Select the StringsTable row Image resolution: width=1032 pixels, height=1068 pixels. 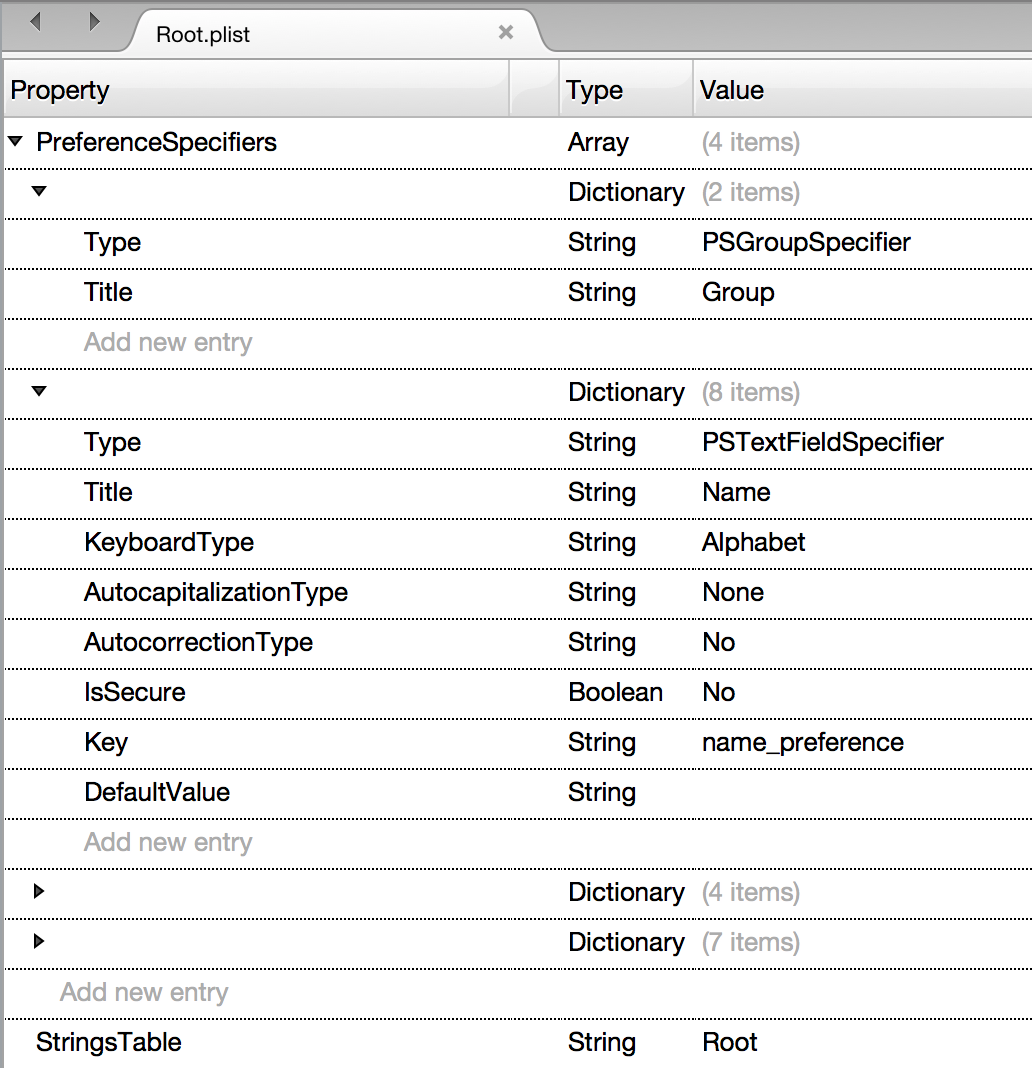click(x=518, y=1042)
